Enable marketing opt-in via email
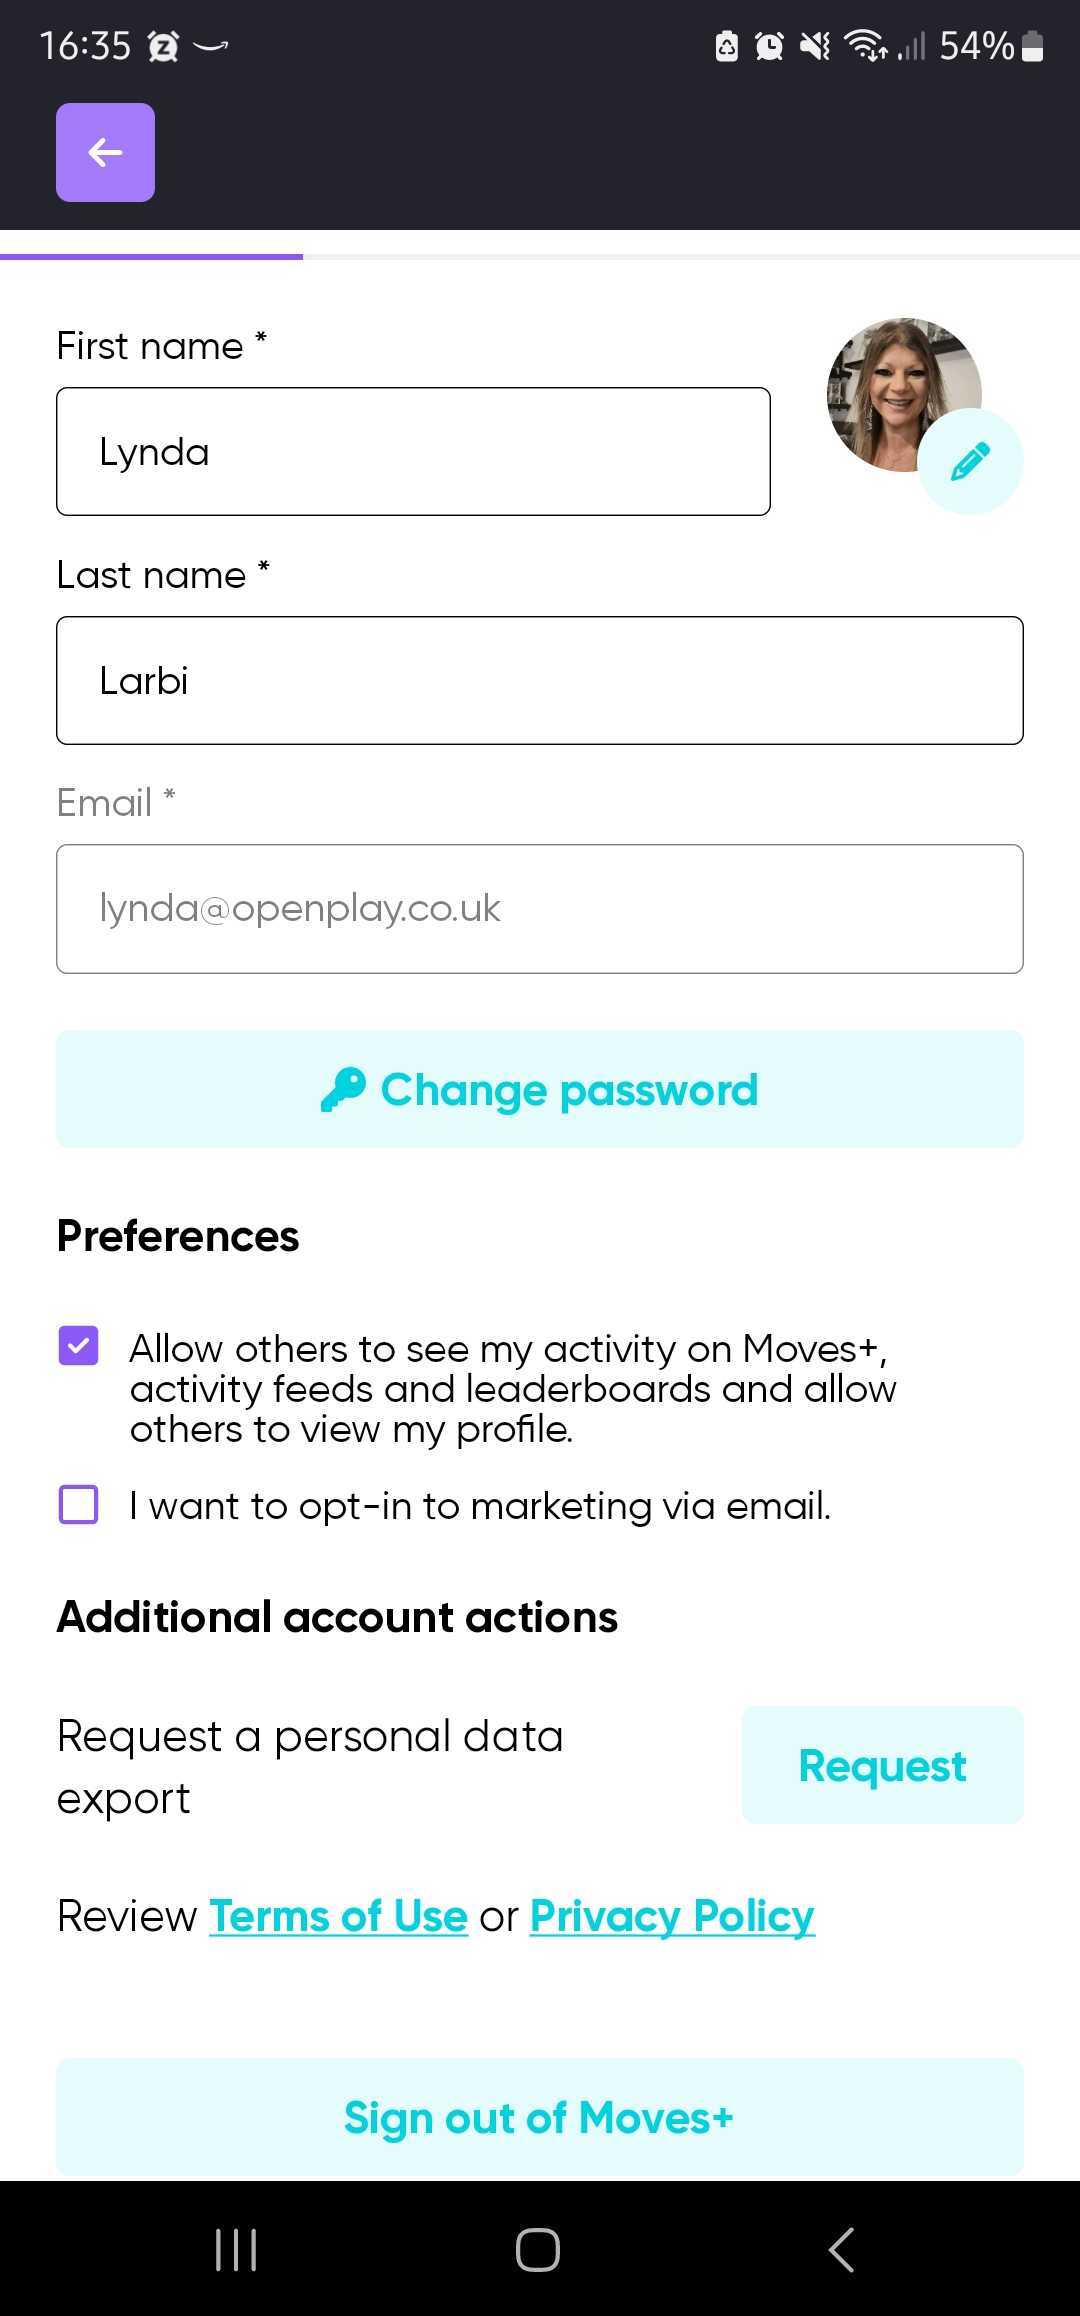The image size is (1080, 2316). click(78, 1504)
